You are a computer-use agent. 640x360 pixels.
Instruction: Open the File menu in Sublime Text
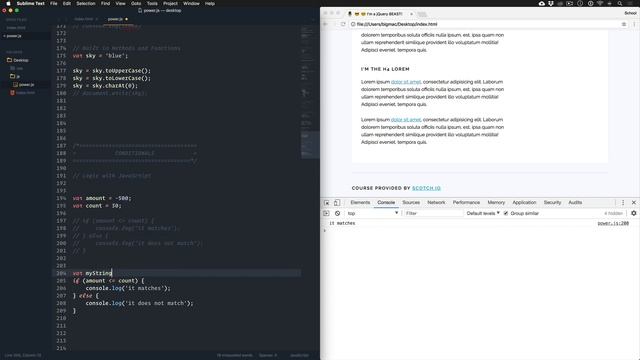(53, 3)
